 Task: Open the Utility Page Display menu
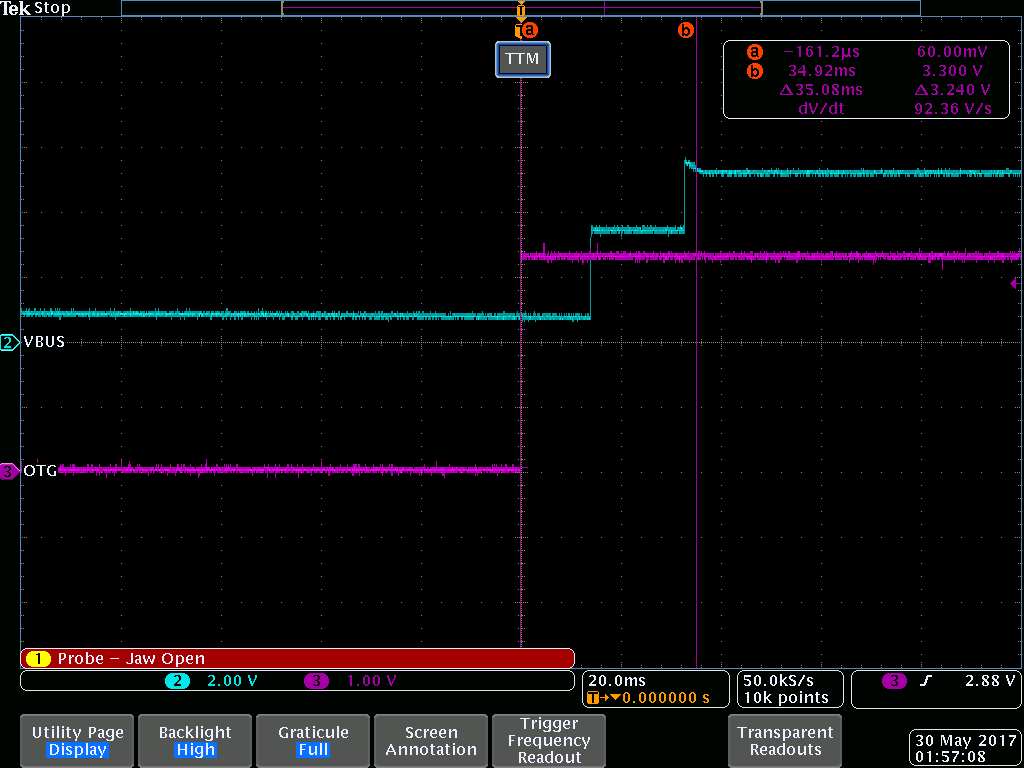click(78, 741)
